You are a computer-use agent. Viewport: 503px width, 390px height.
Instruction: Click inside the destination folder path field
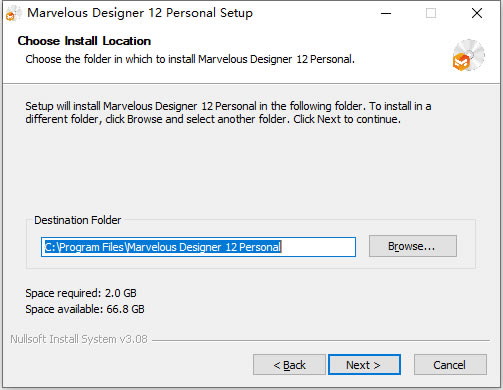(x=198, y=247)
